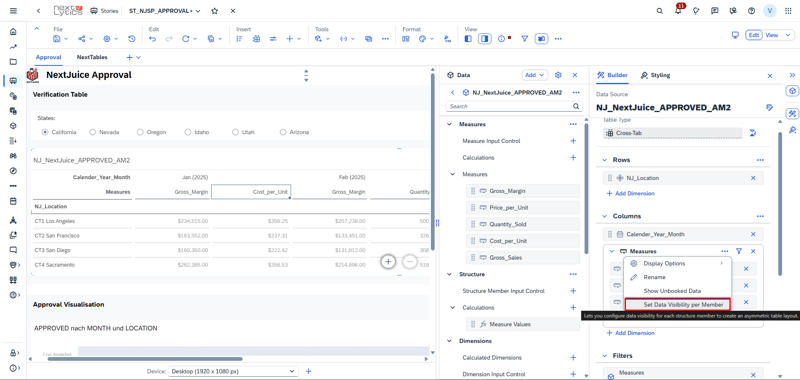Go to Home in the left sidebar
Viewport: 800px width, 380px height.
(13, 32)
